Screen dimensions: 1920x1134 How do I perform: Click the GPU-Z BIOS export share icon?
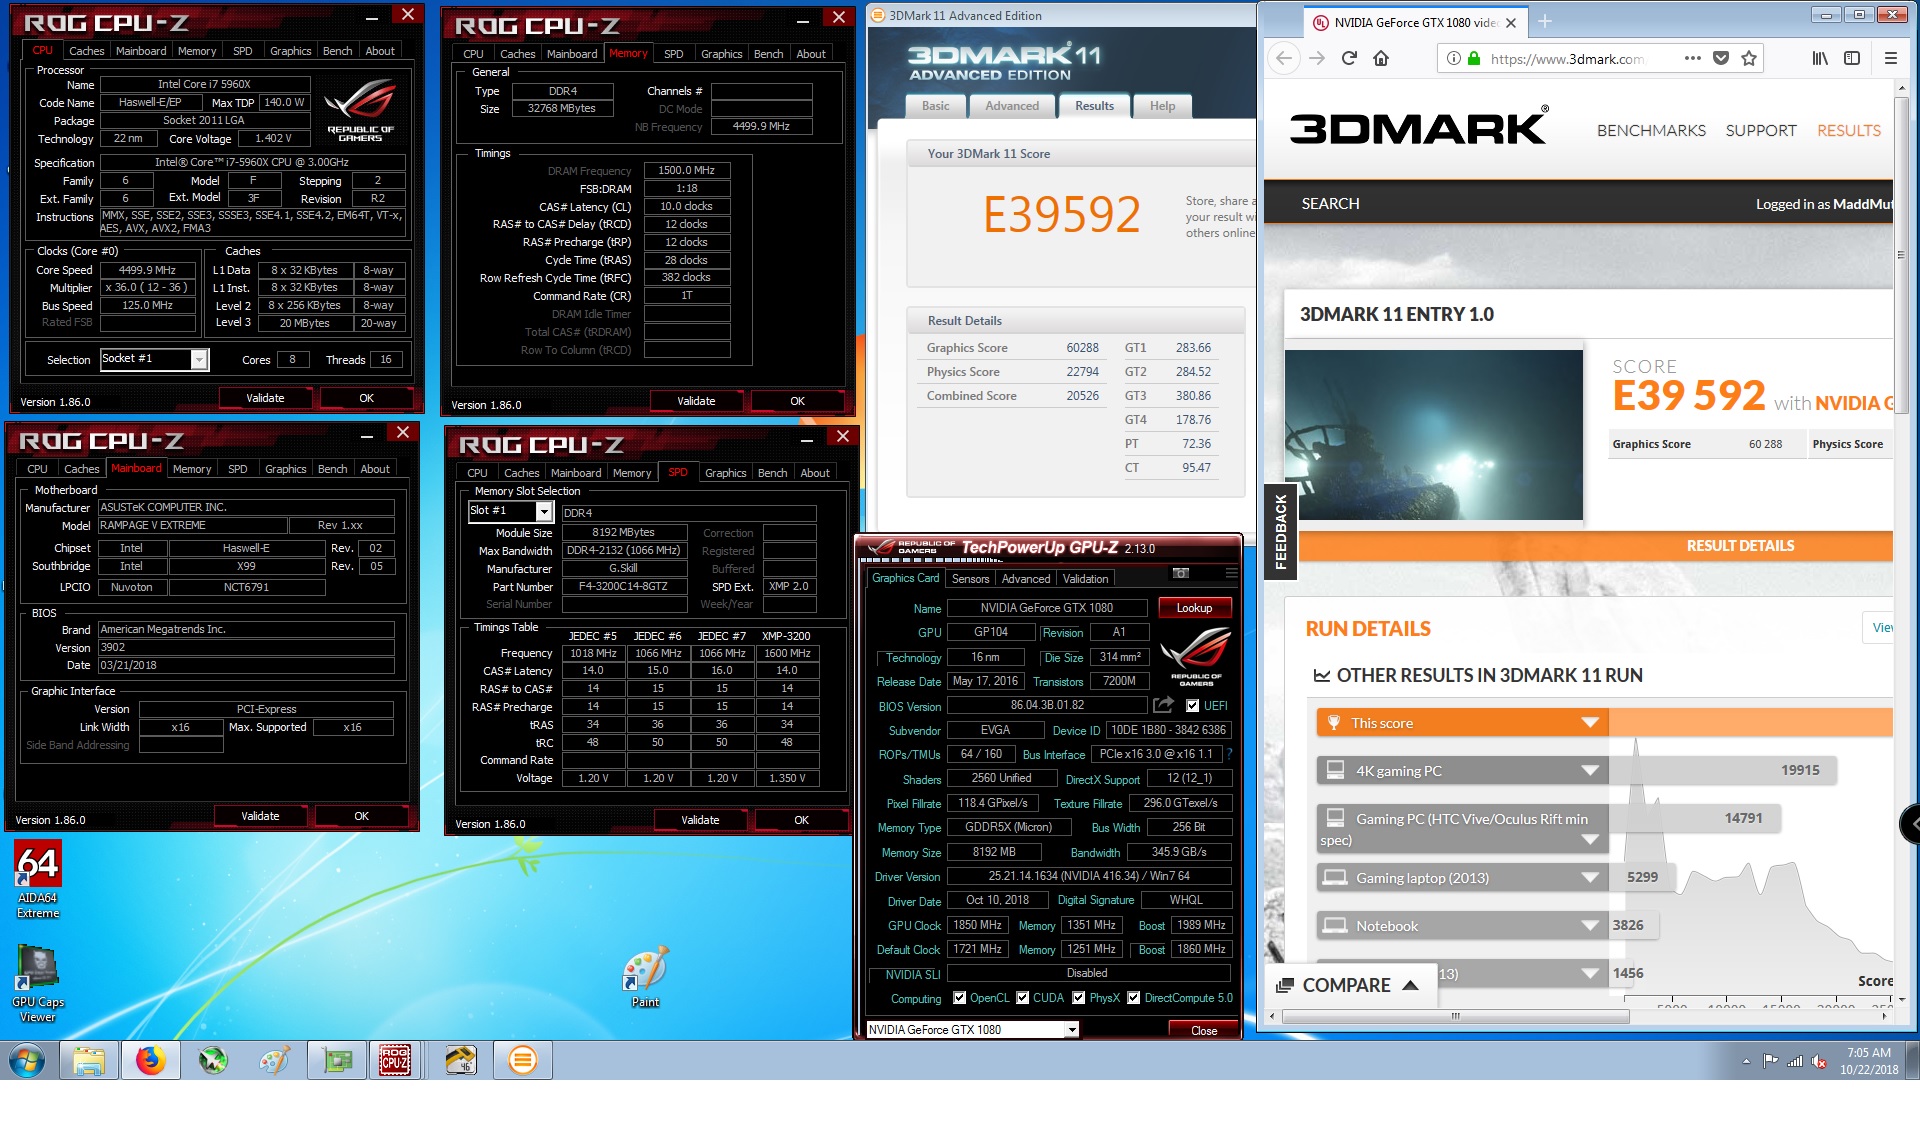point(1163,705)
